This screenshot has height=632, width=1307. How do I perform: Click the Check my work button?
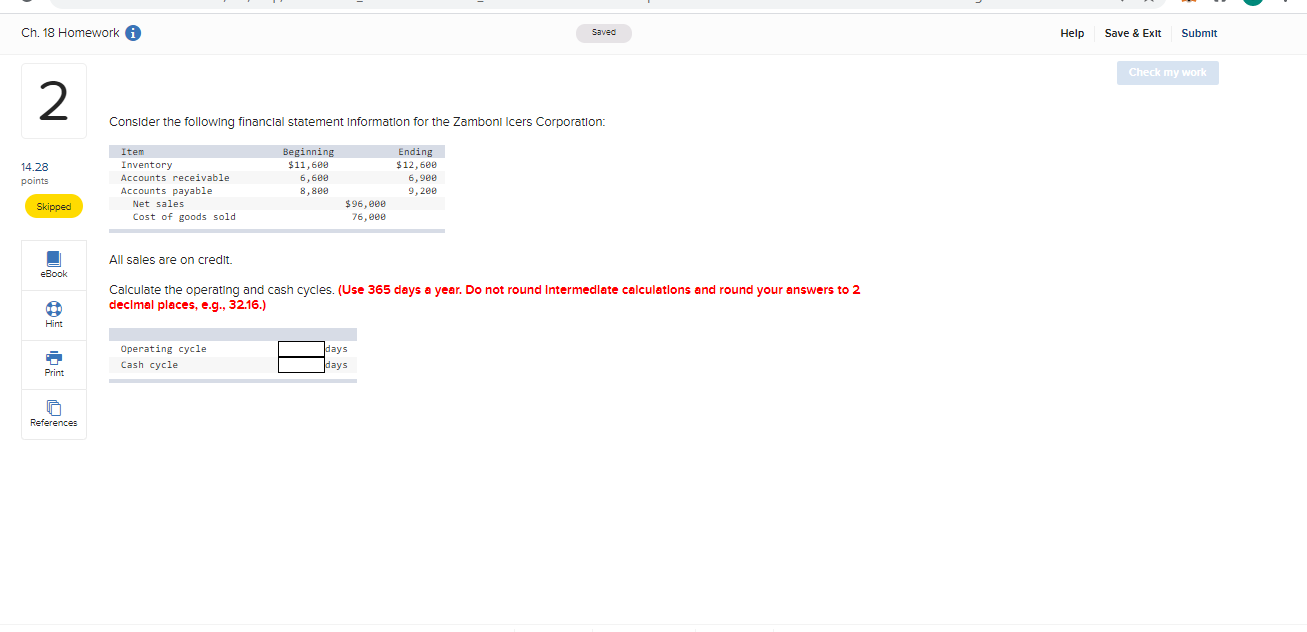(x=1167, y=72)
